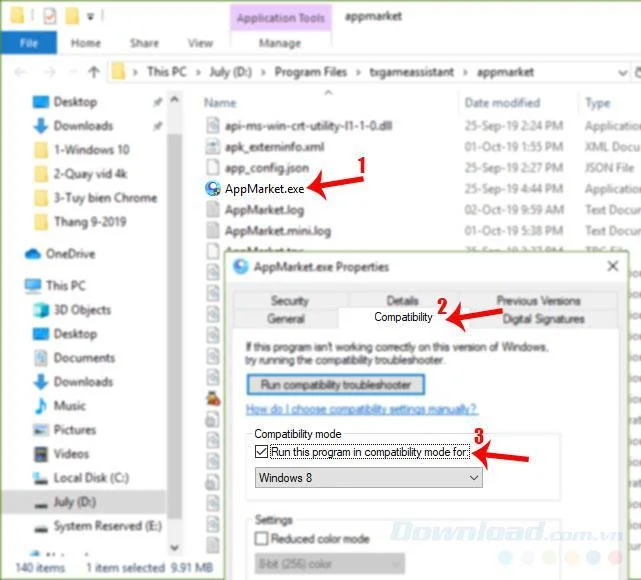Open the quick access toolbar dropdown arrow
641x580 pixels.
pos(90,17)
